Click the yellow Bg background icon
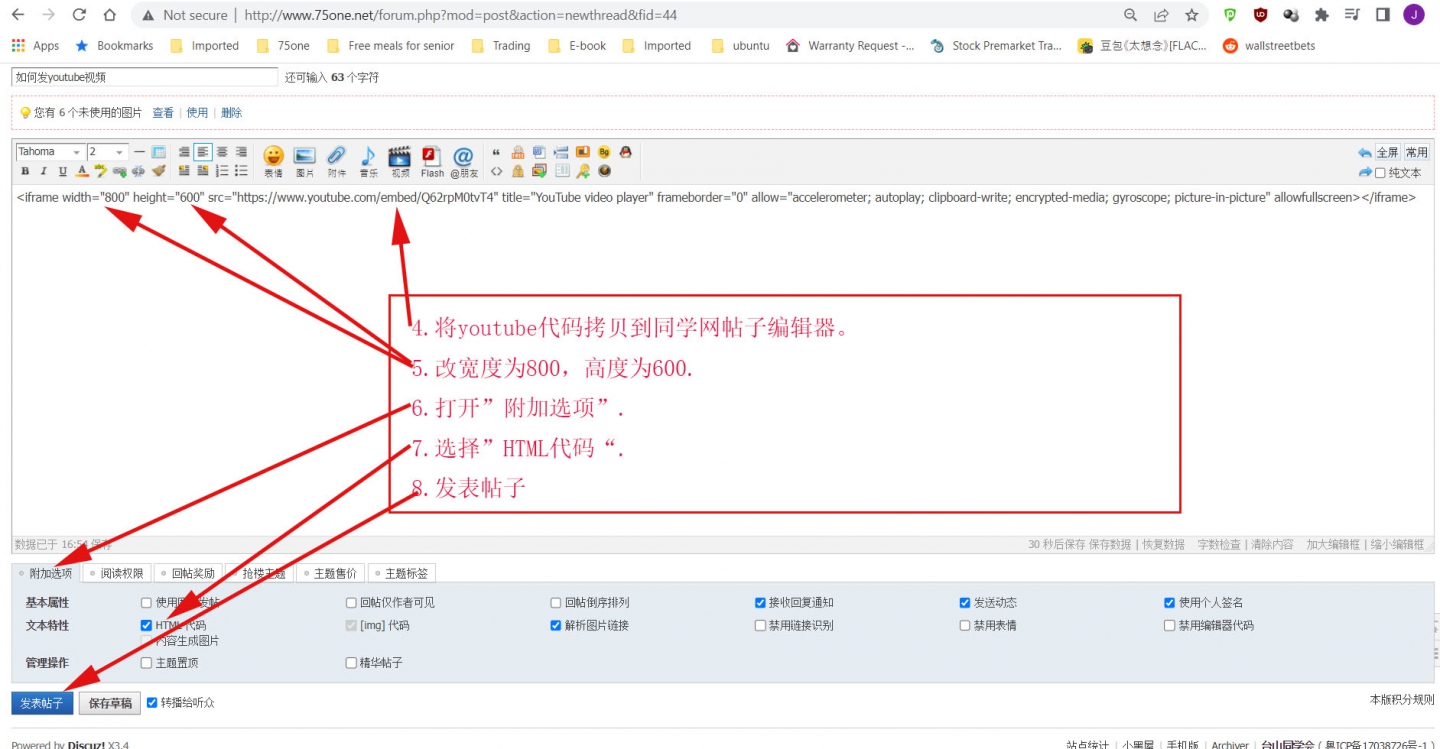Viewport: 1440px width, 749px height. click(604, 152)
